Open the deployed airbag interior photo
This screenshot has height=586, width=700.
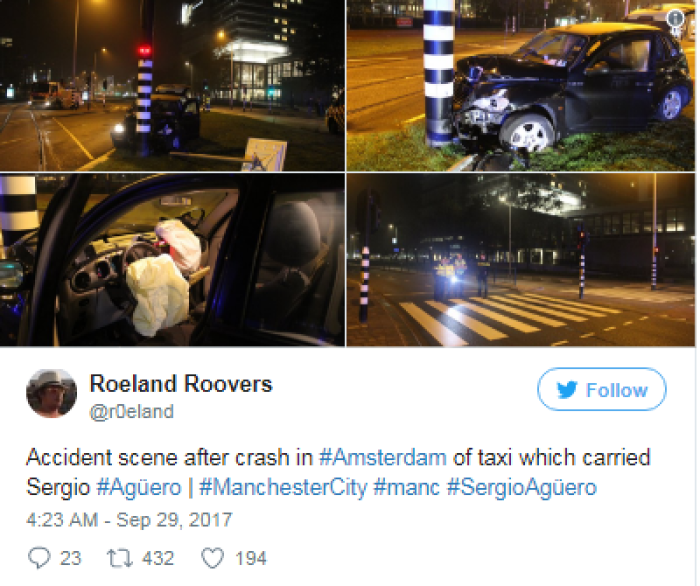pyautogui.click(x=172, y=260)
